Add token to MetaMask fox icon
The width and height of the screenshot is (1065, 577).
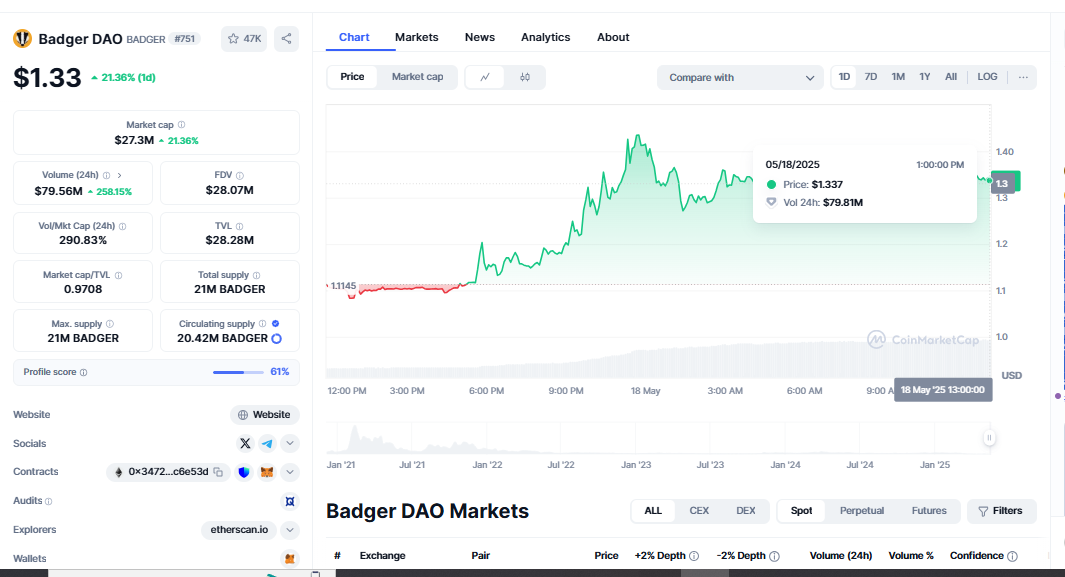(267, 472)
